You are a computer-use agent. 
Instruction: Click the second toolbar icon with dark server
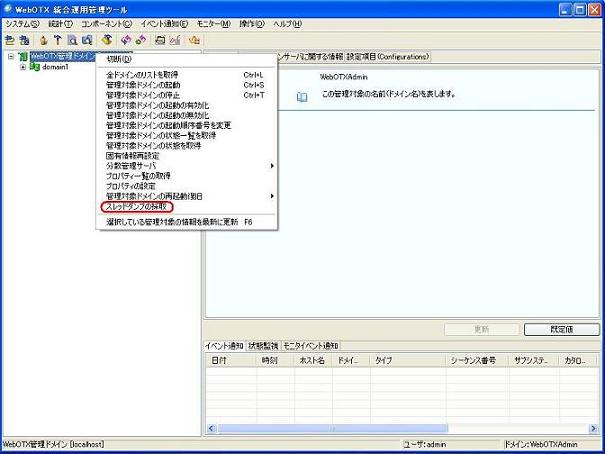point(24,40)
